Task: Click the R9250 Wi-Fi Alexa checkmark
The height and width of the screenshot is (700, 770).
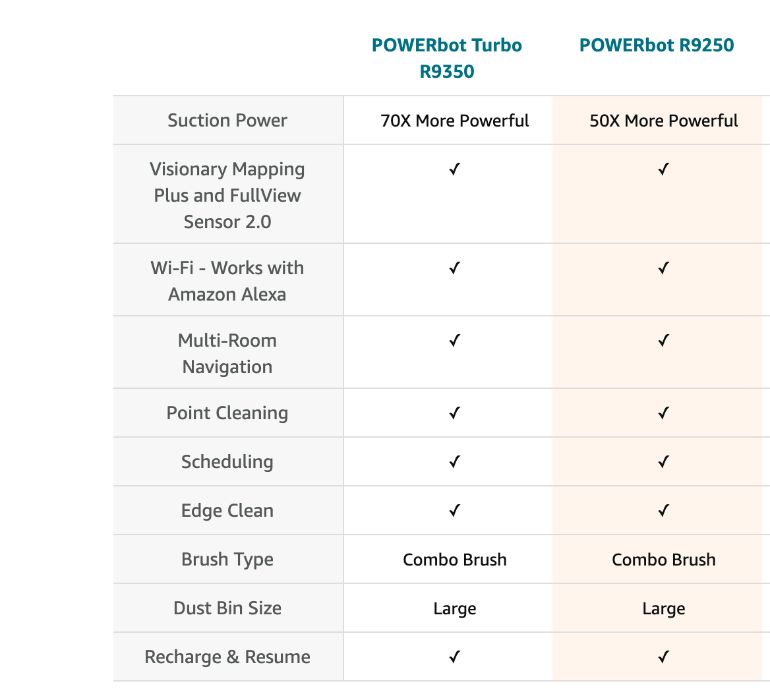Action: point(663,268)
